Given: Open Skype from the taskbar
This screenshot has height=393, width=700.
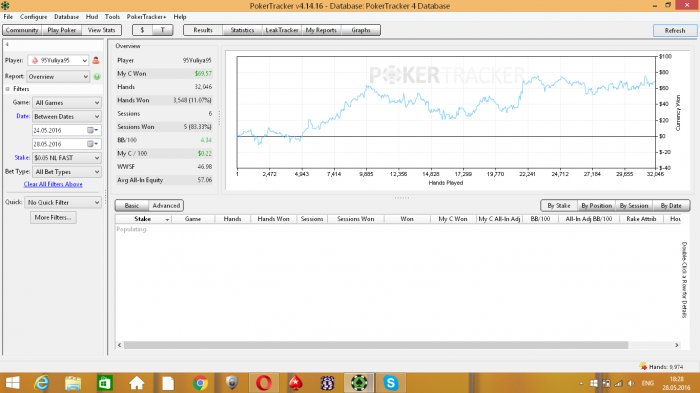Looking at the screenshot, I should click(391, 383).
